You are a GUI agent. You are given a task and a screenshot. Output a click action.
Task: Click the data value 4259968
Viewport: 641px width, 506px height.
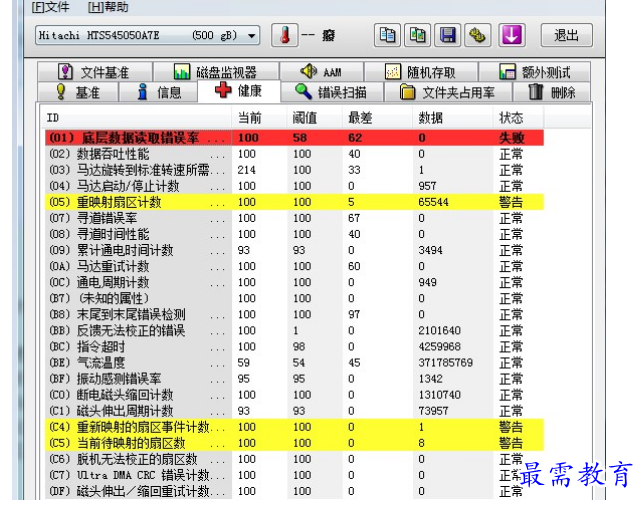[439, 347]
